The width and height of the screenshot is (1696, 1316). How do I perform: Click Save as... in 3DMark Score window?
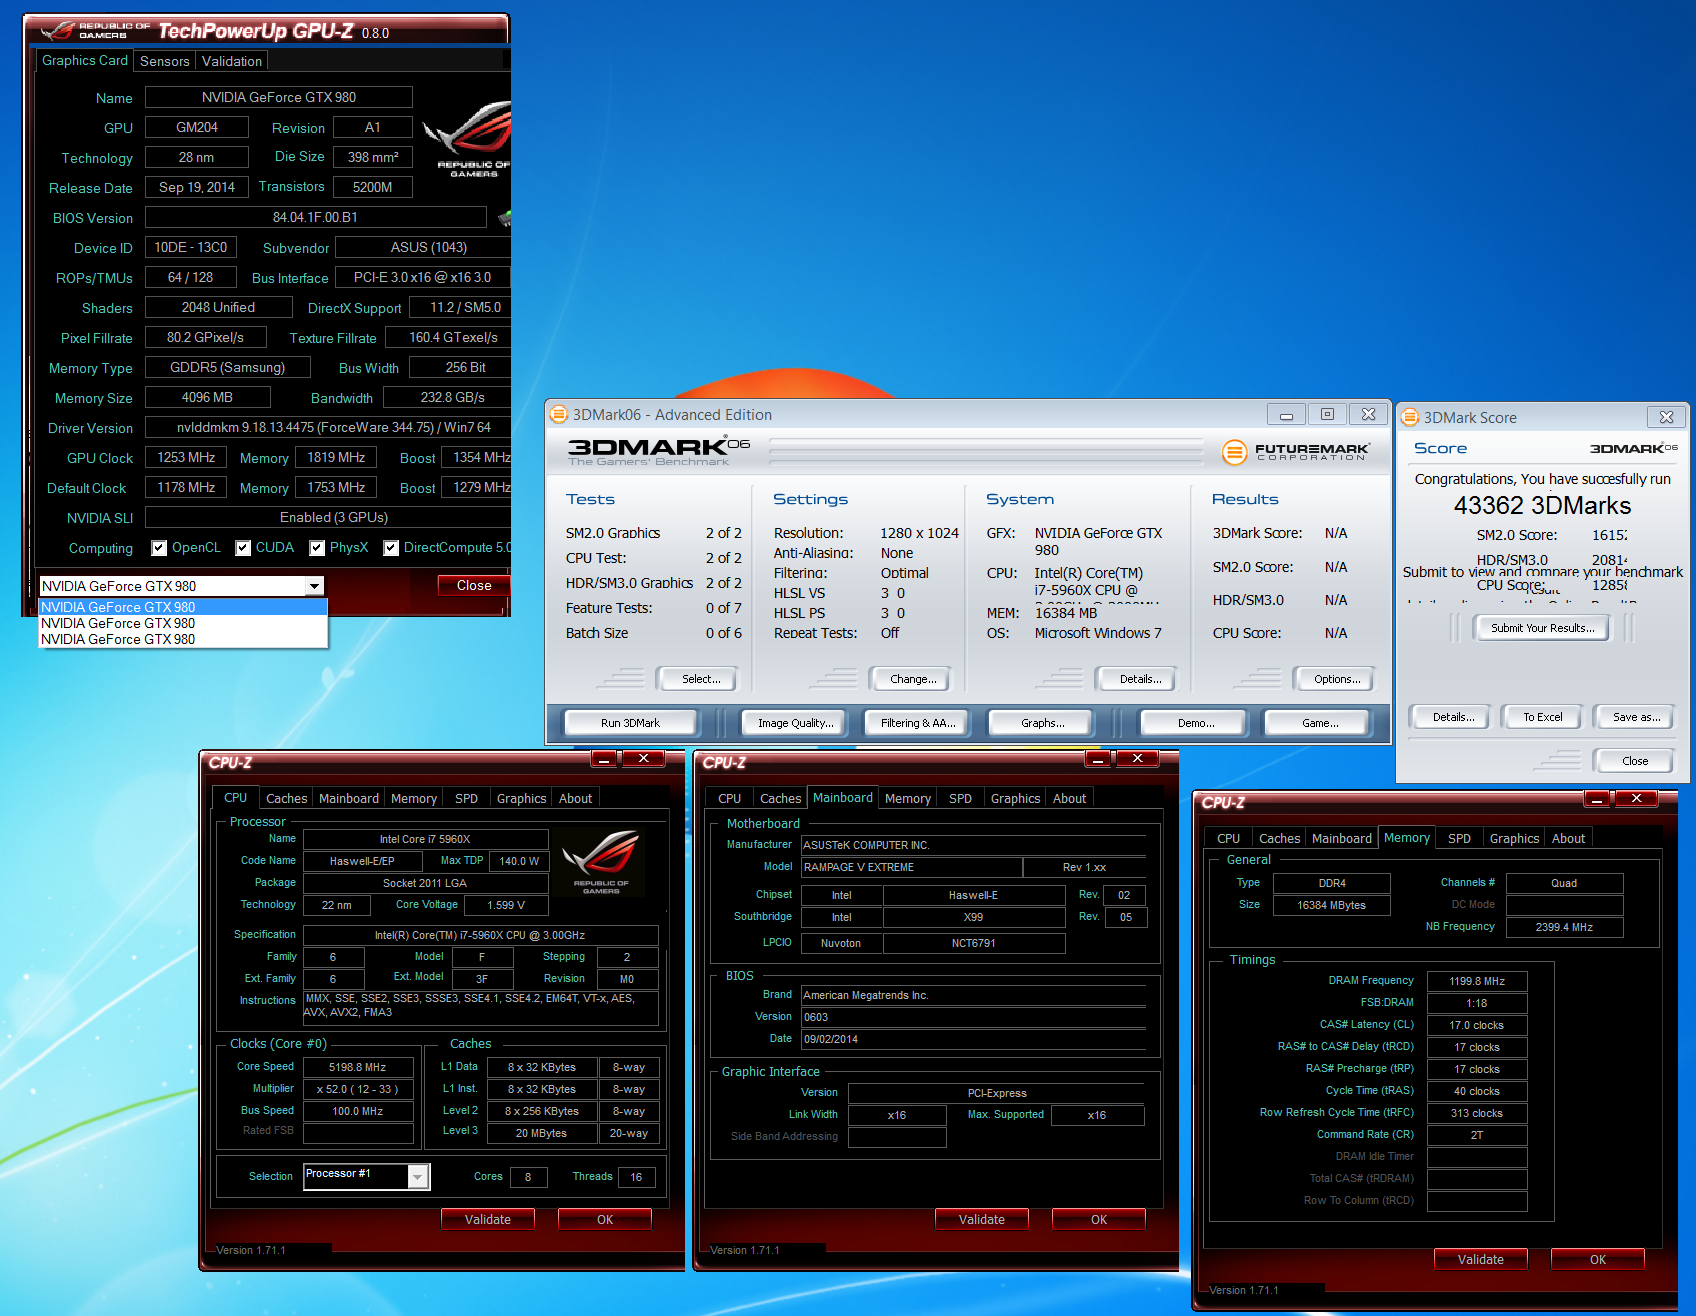coord(1636,717)
